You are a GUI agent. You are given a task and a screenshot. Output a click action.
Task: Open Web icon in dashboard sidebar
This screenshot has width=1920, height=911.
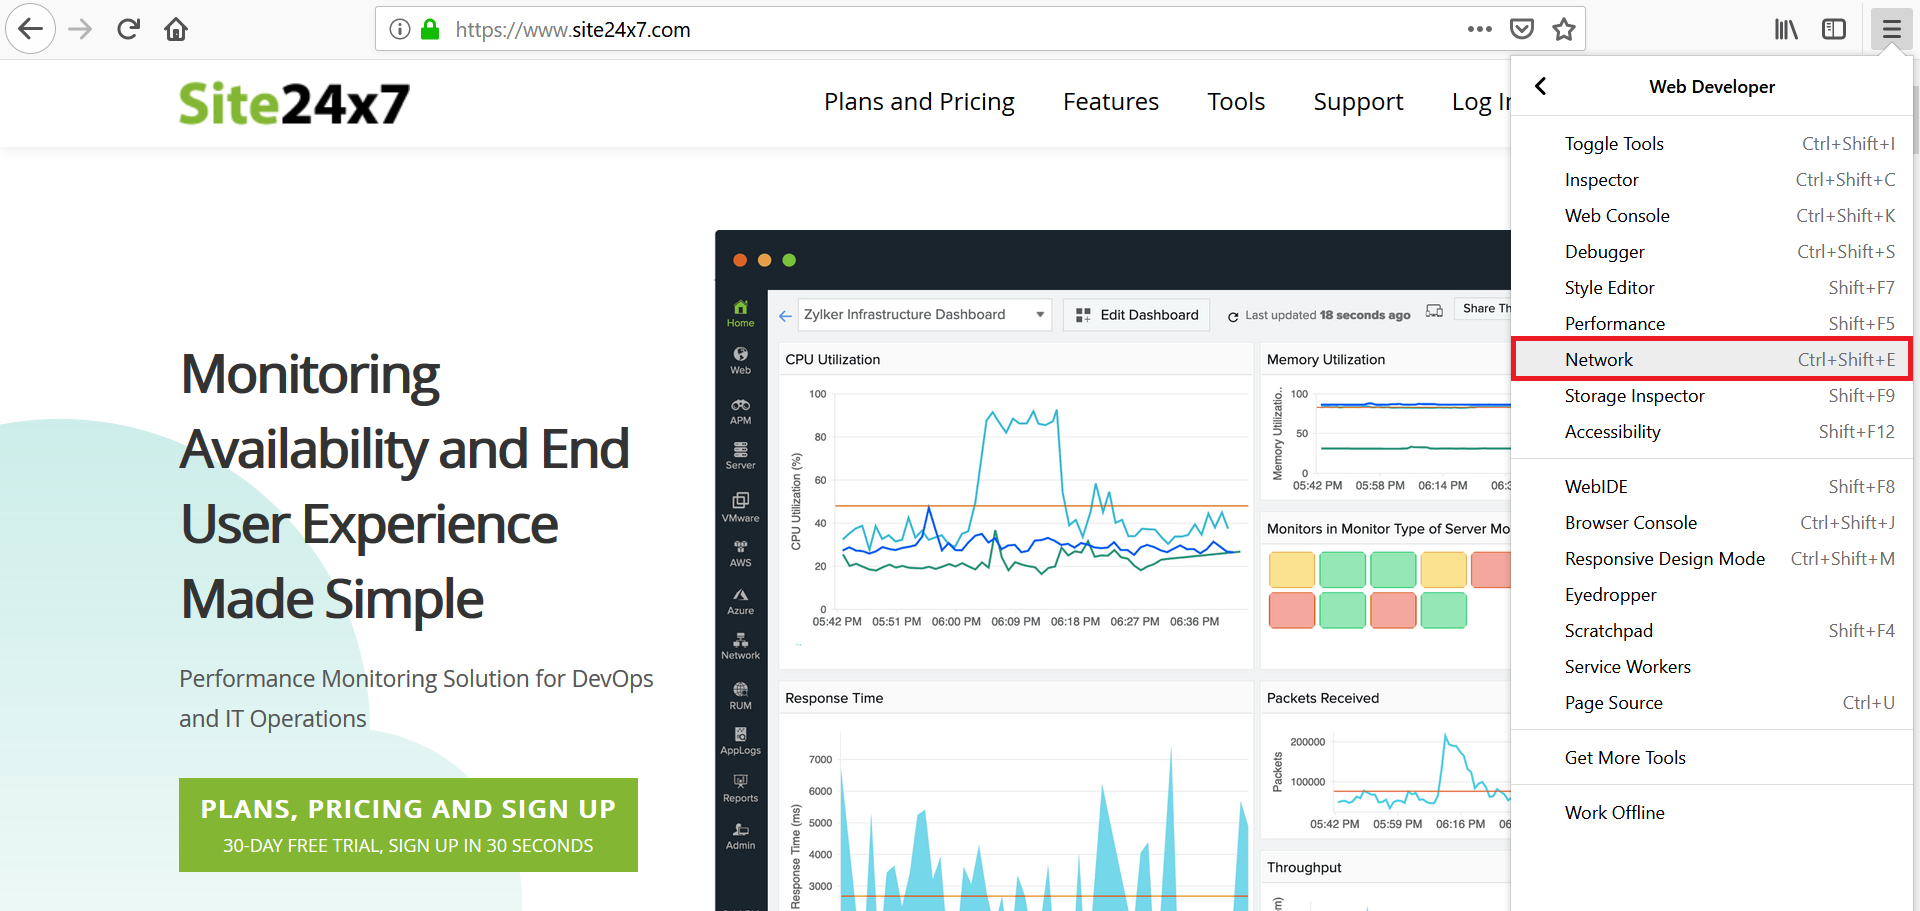[741, 360]
